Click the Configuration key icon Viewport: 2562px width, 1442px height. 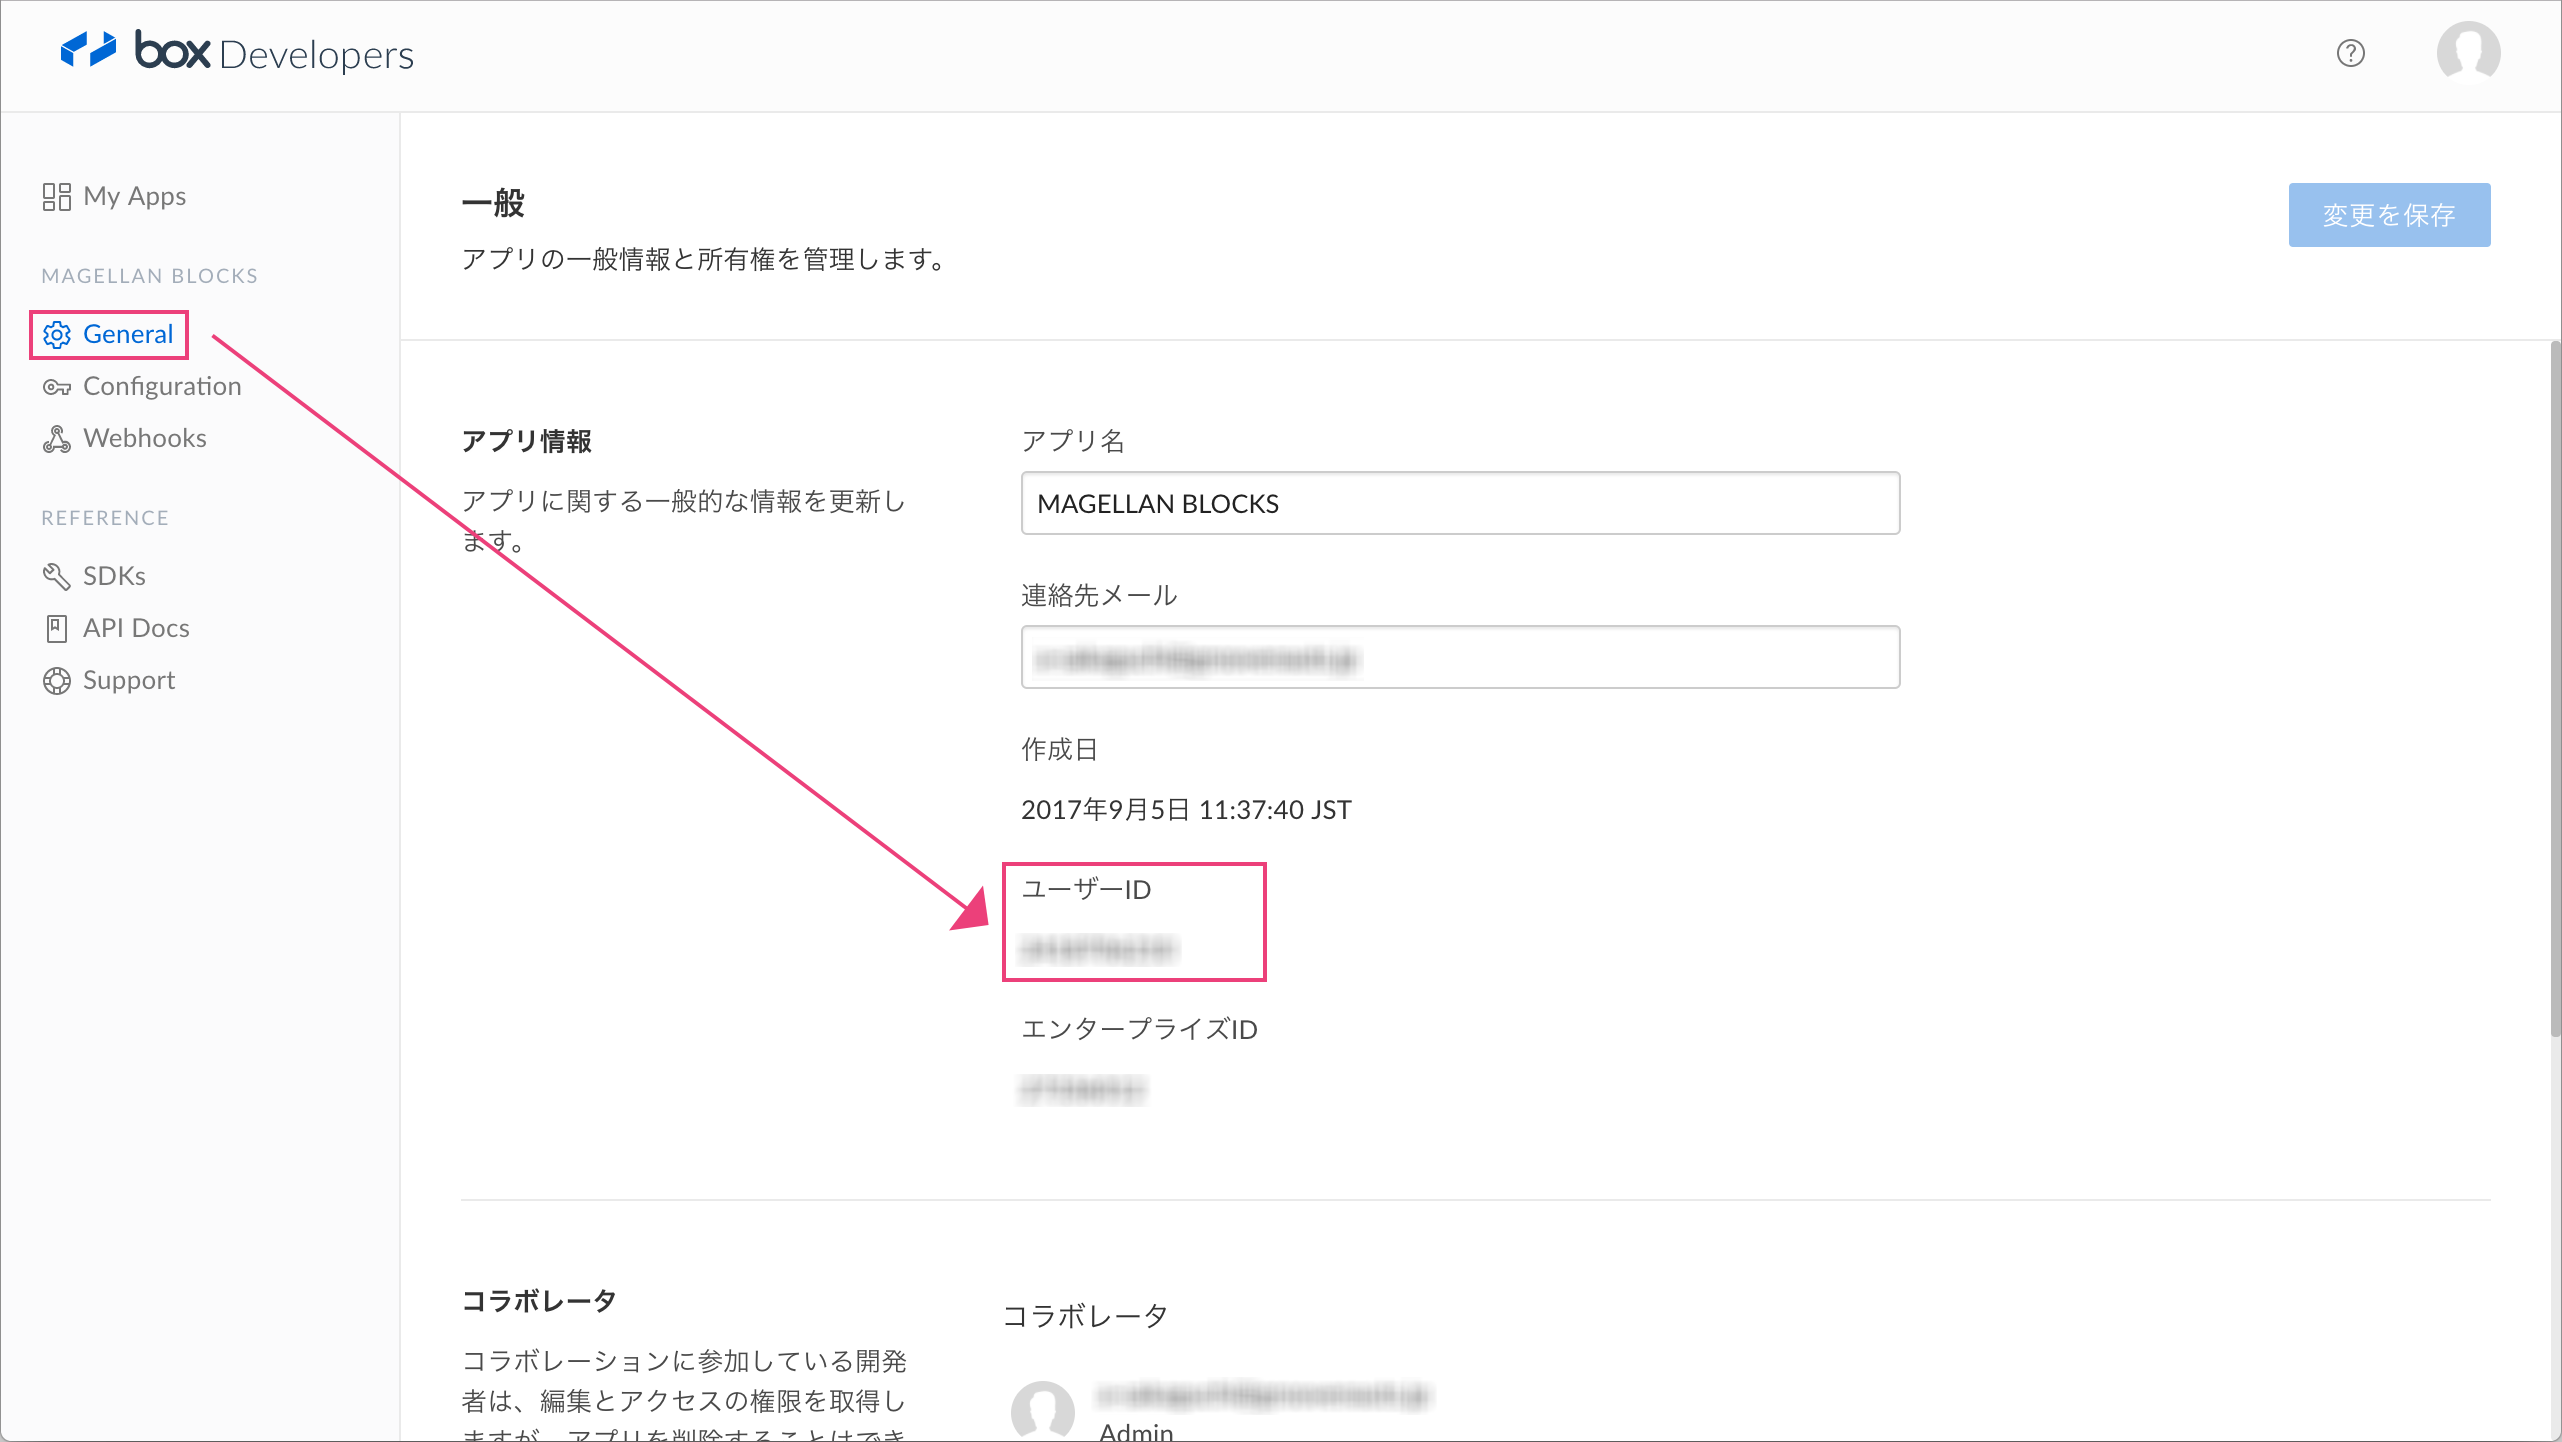tap(56, 387)
